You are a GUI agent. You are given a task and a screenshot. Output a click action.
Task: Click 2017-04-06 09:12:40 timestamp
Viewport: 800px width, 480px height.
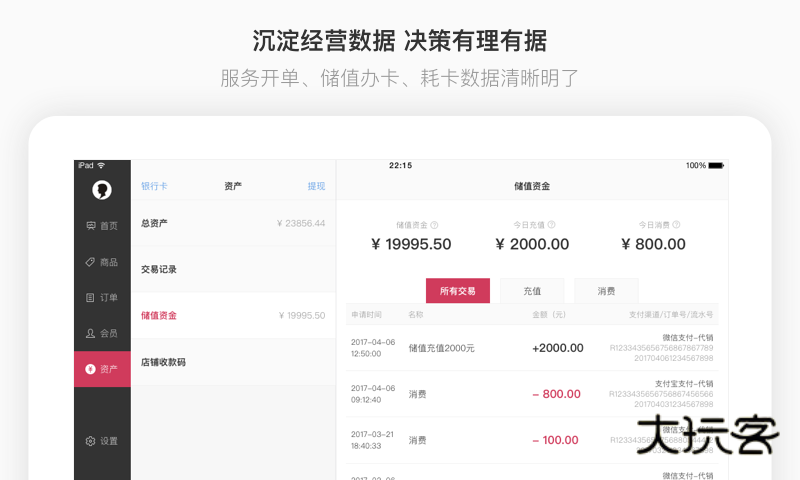(373, 394)
